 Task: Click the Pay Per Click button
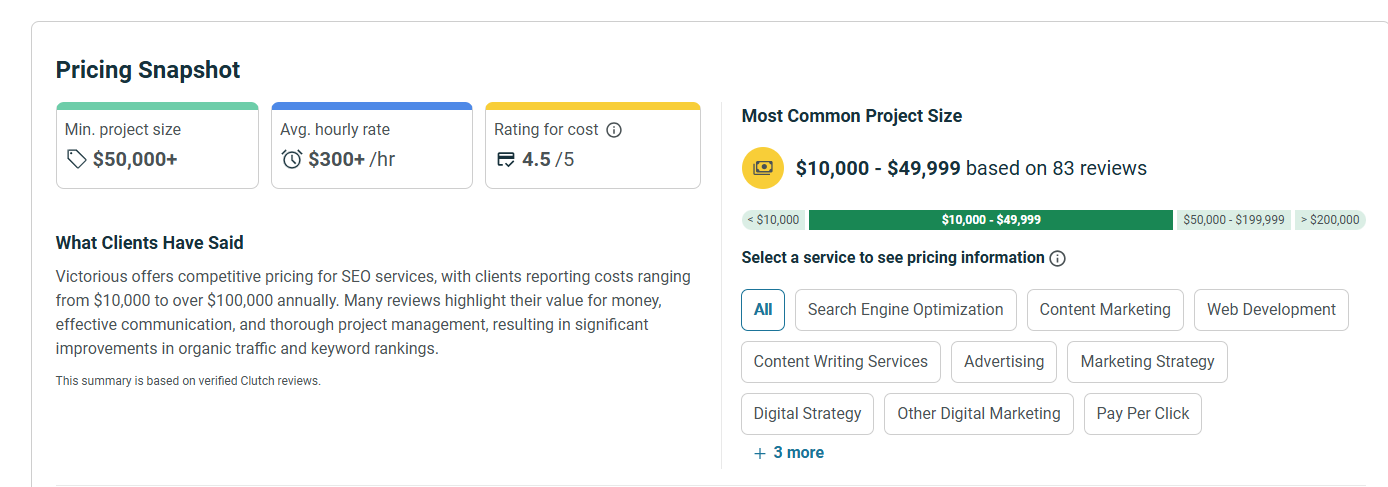coord(1142,414)
